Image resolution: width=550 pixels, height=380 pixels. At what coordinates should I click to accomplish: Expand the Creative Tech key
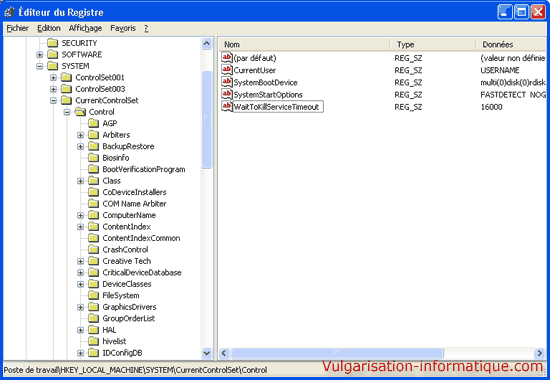(81, 261)
